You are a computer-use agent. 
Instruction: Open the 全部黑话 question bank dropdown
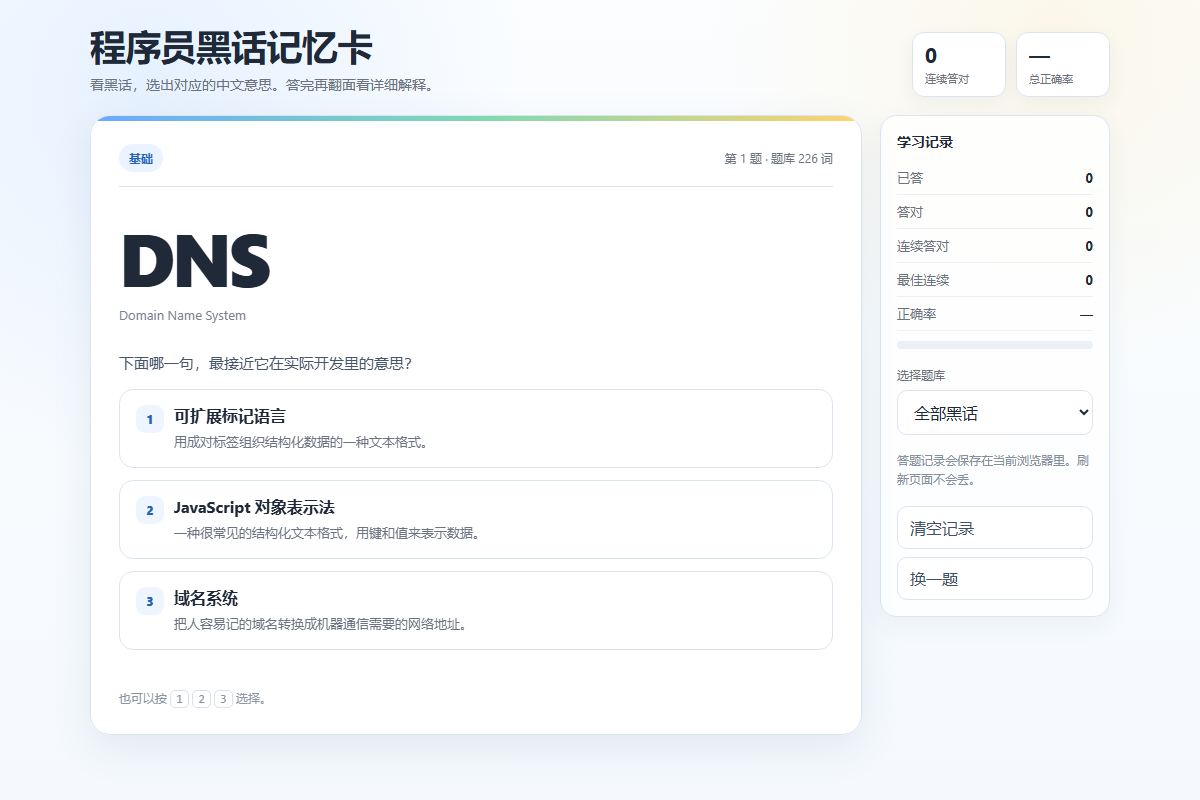[x=995, y=413]
